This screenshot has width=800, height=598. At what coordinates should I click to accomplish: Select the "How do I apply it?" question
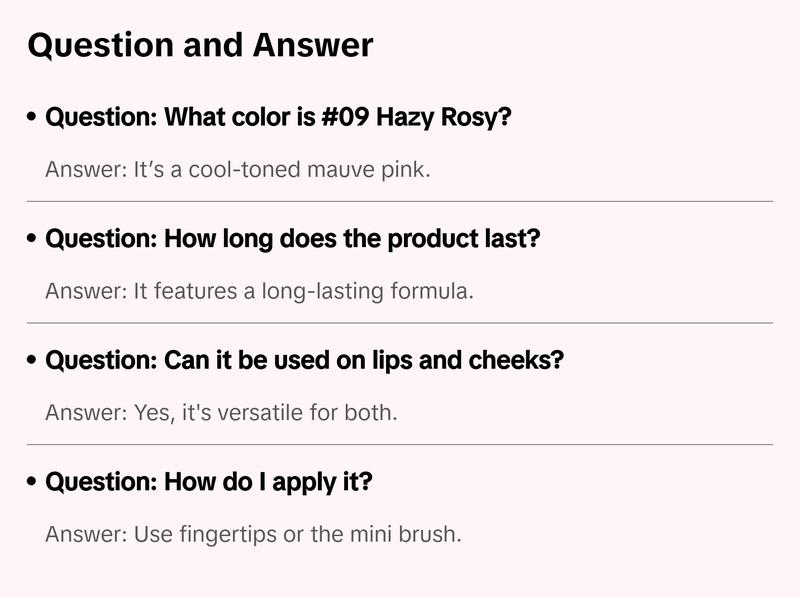tap(209, 483)
